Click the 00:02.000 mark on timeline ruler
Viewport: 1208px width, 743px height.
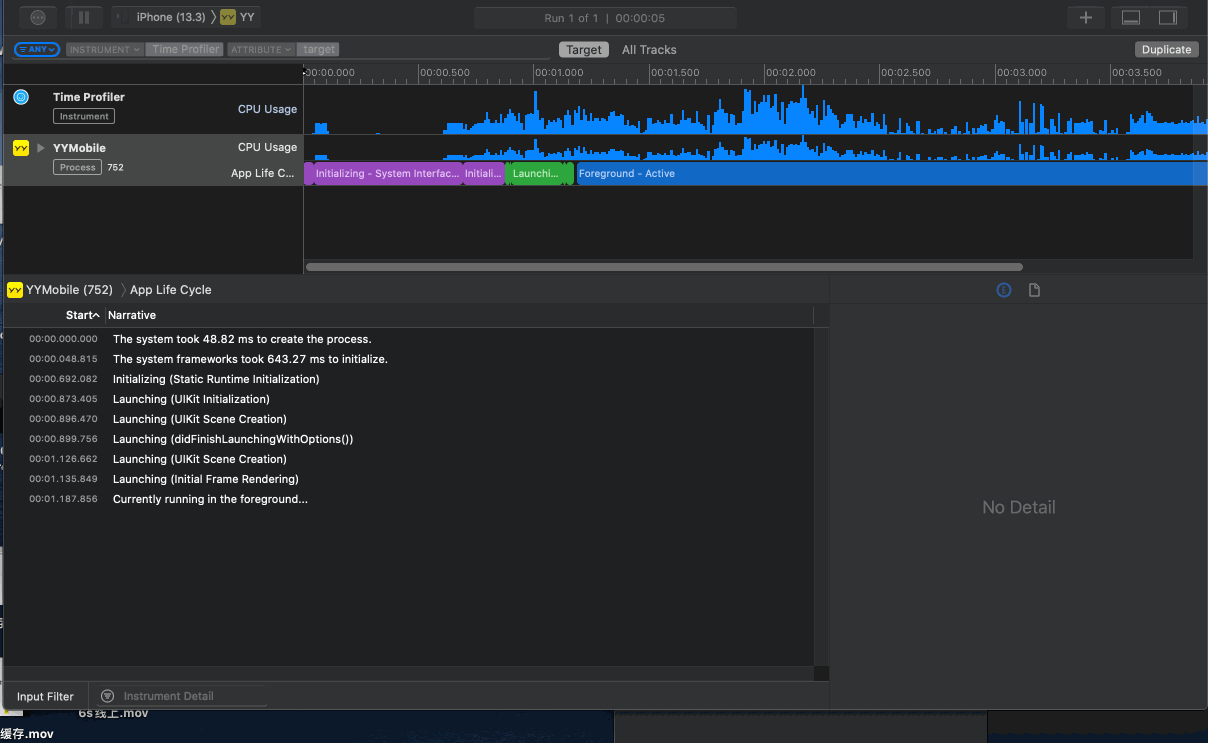pos(790,72)
